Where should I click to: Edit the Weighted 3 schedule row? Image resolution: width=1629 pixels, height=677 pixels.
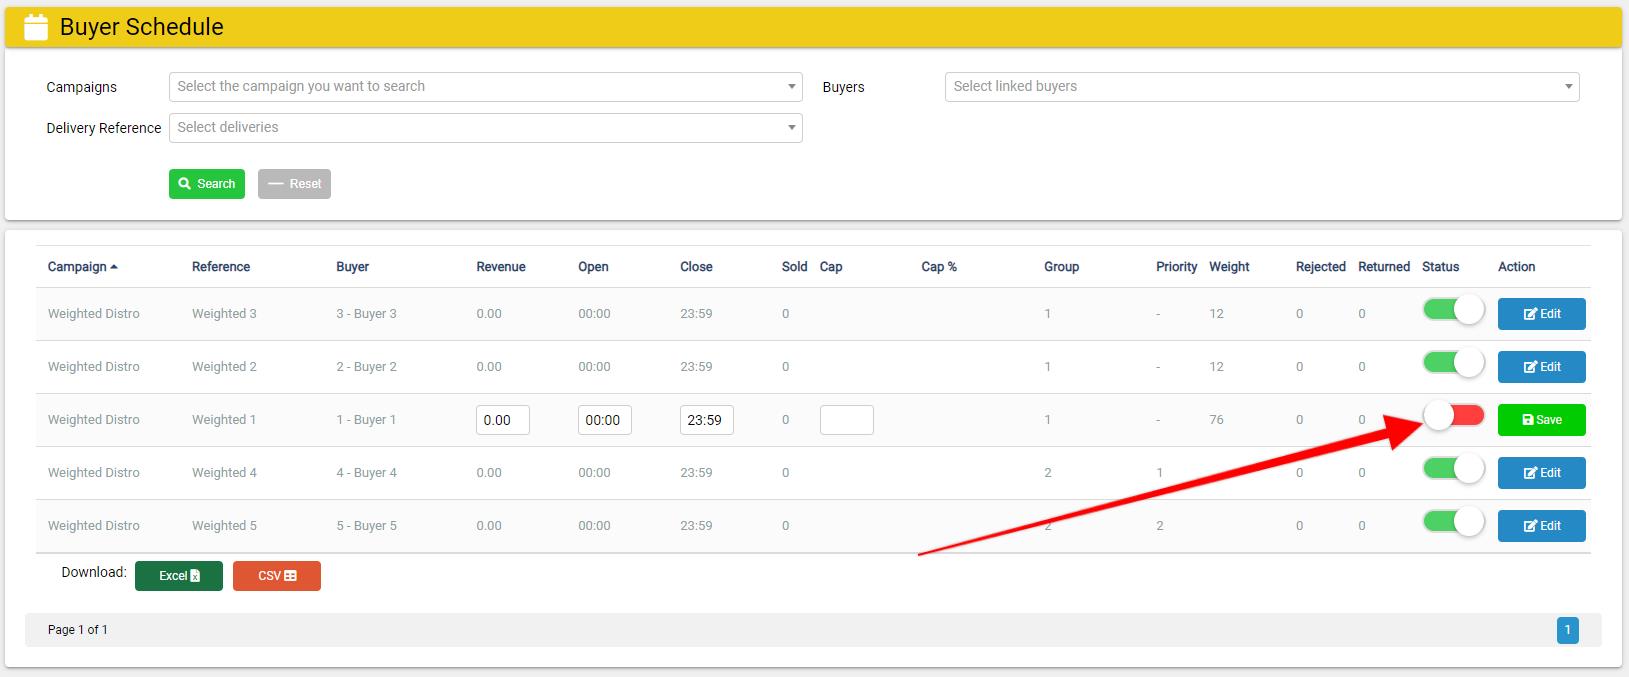[1541, 314]
